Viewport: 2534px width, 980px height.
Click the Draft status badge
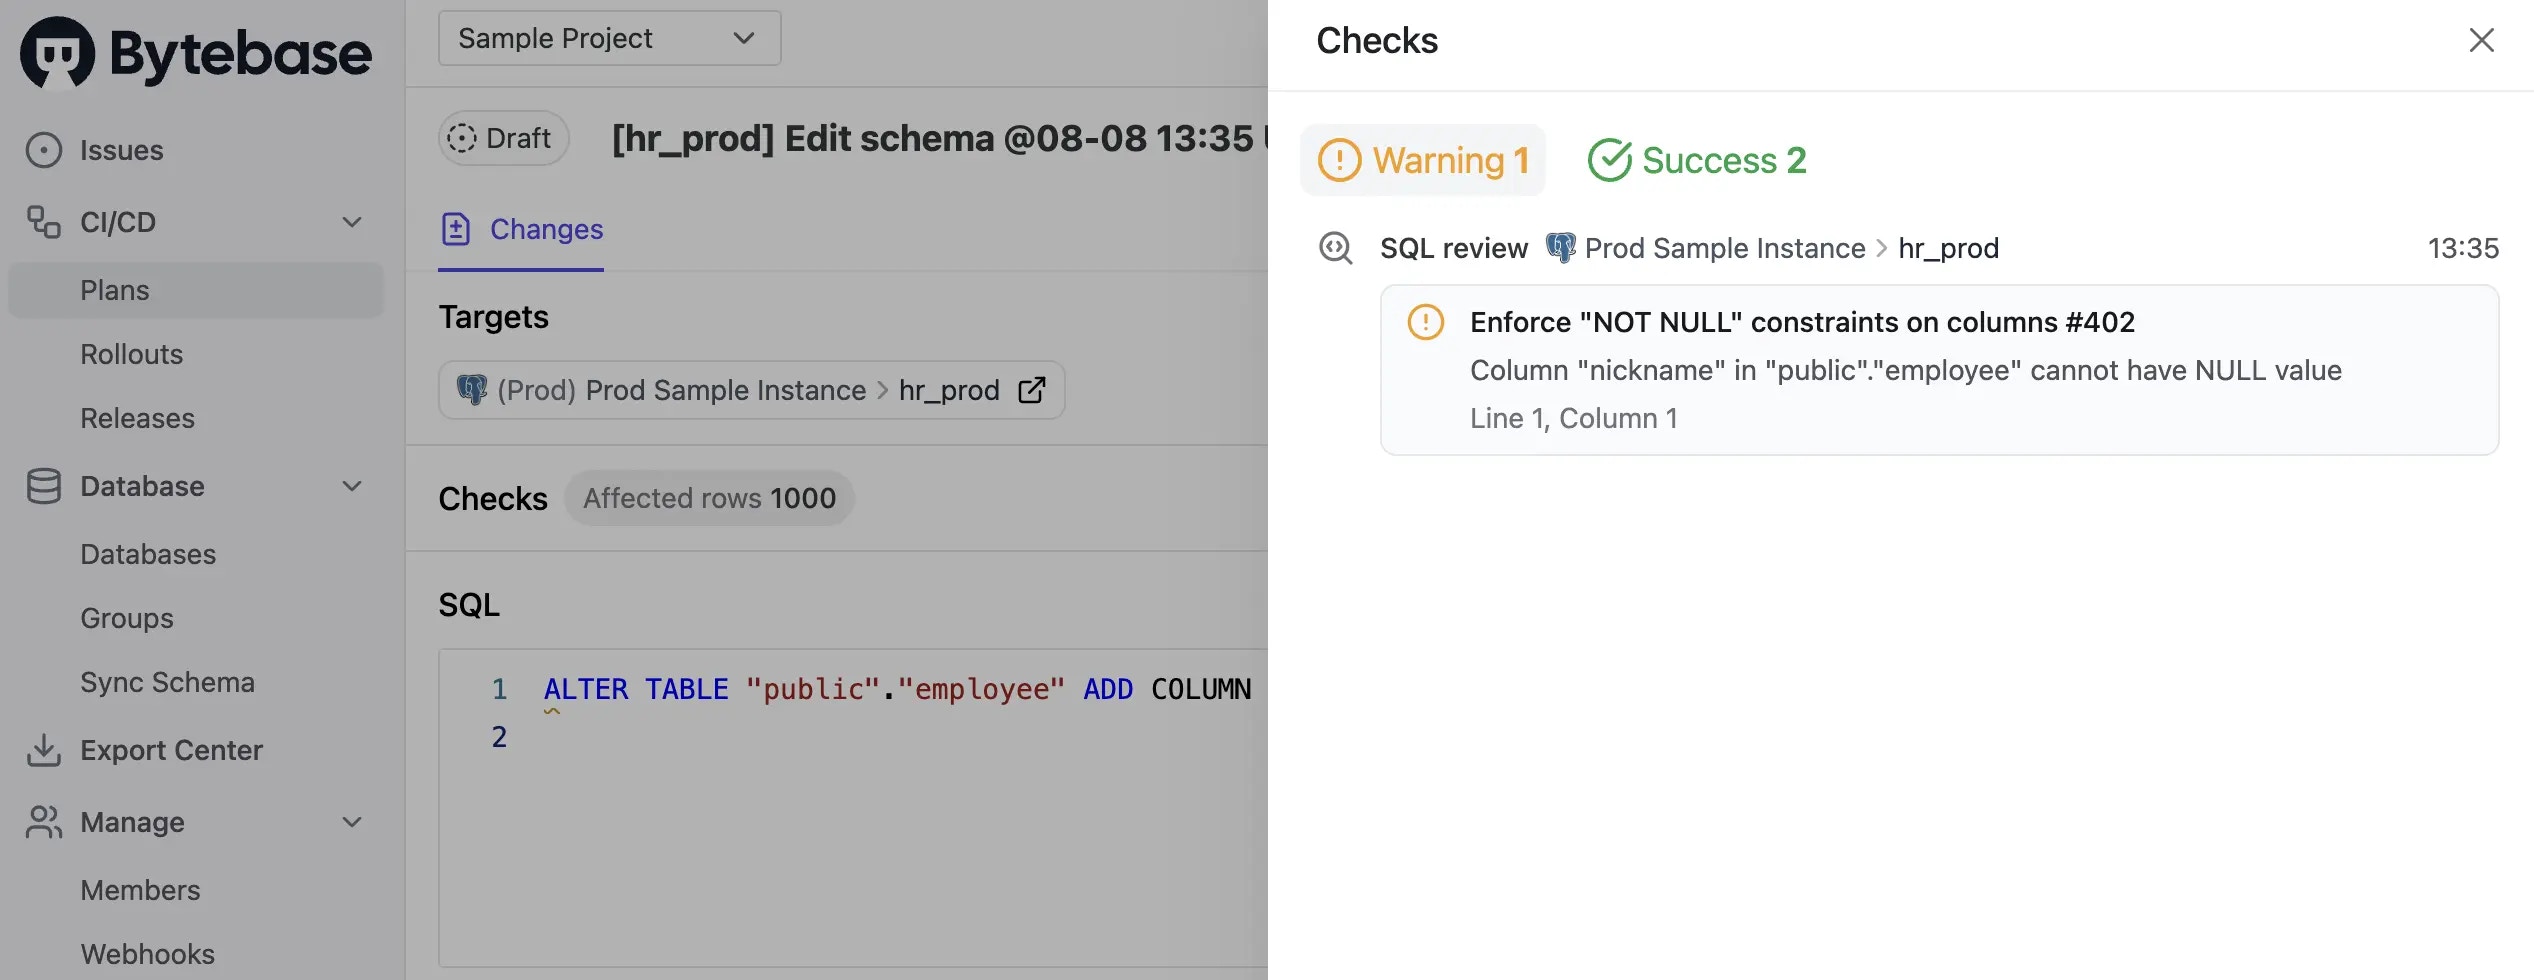(503, 138)
